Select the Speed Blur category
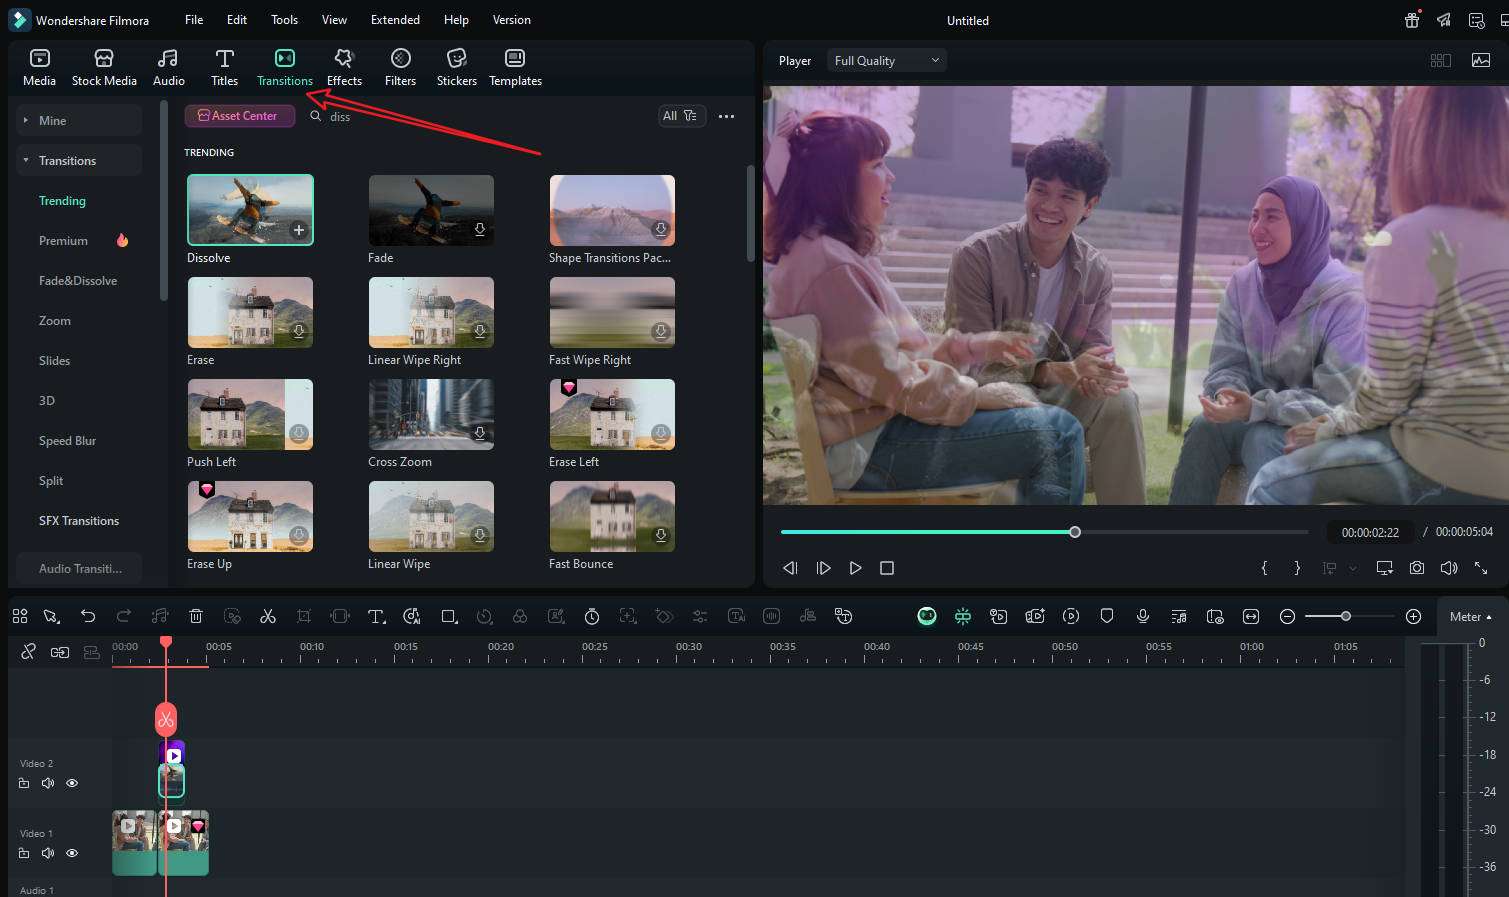The width and height of the screenshot is (1509, 897). [x=67, y=441]
